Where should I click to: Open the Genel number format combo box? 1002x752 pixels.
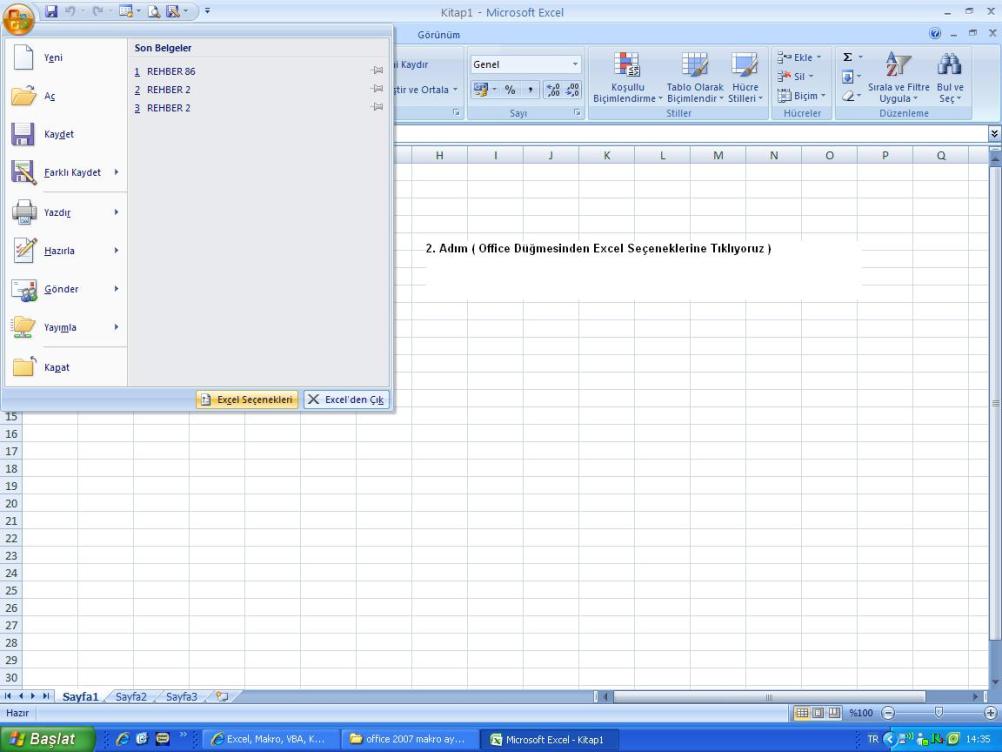pos(526,65)
